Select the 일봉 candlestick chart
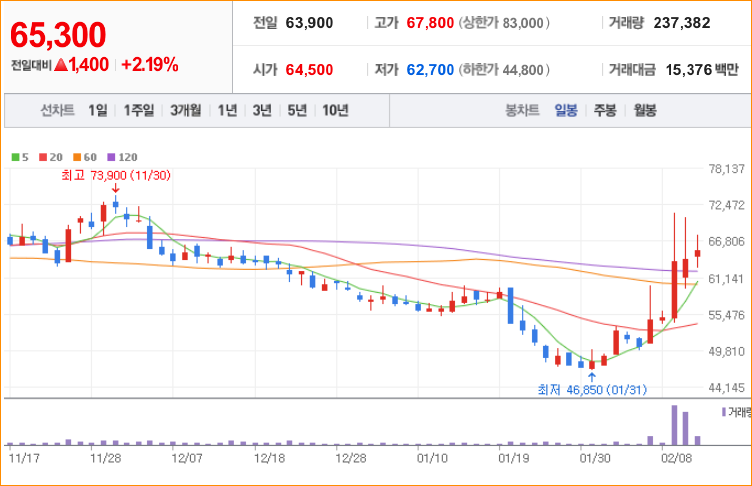 (x=566, y=110)
